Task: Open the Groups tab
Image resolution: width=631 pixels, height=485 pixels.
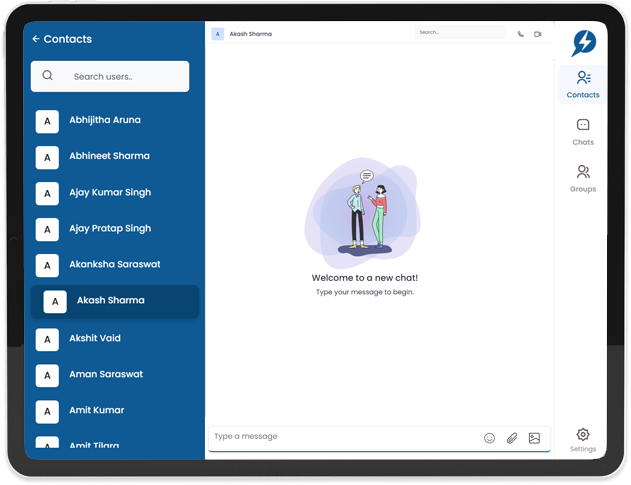Action: (583, 178)
